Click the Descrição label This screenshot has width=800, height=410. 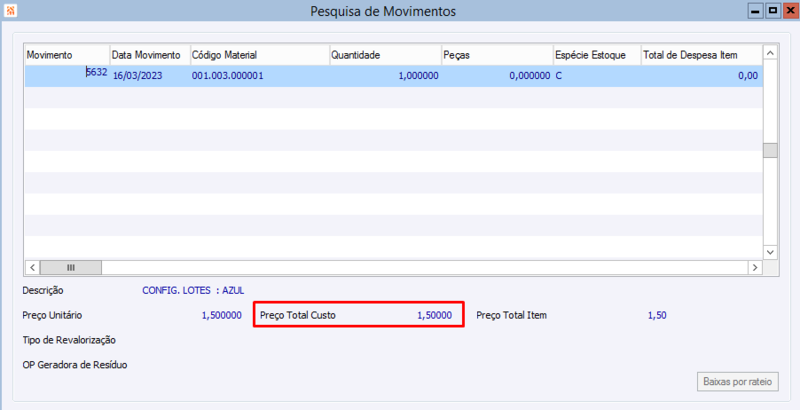click(43, 291)
